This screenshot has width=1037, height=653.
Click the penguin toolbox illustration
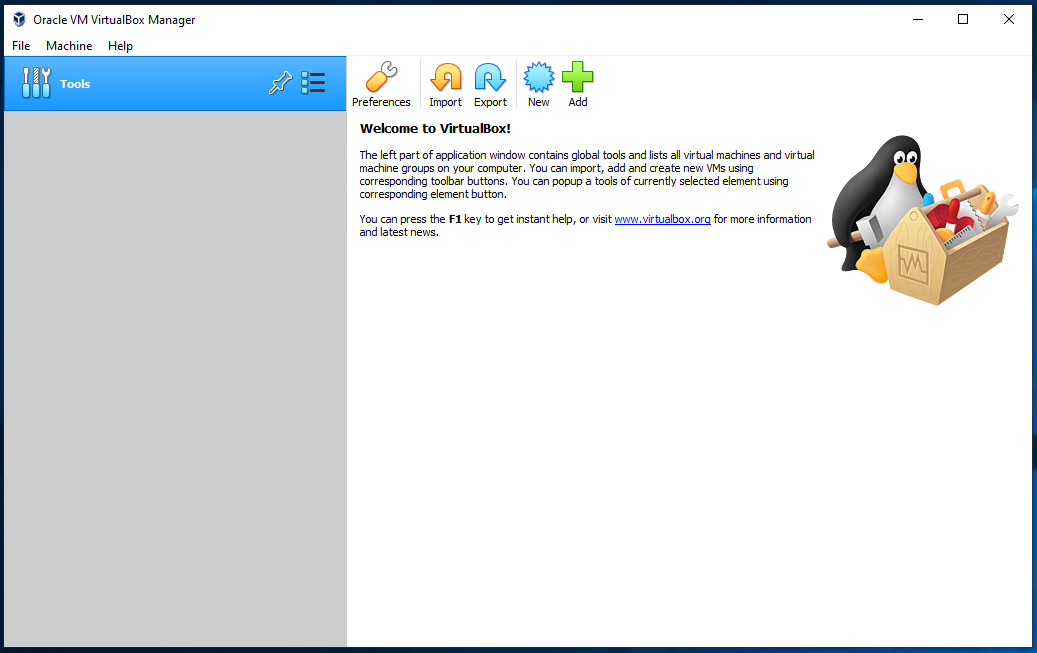(x=922, y=220)
